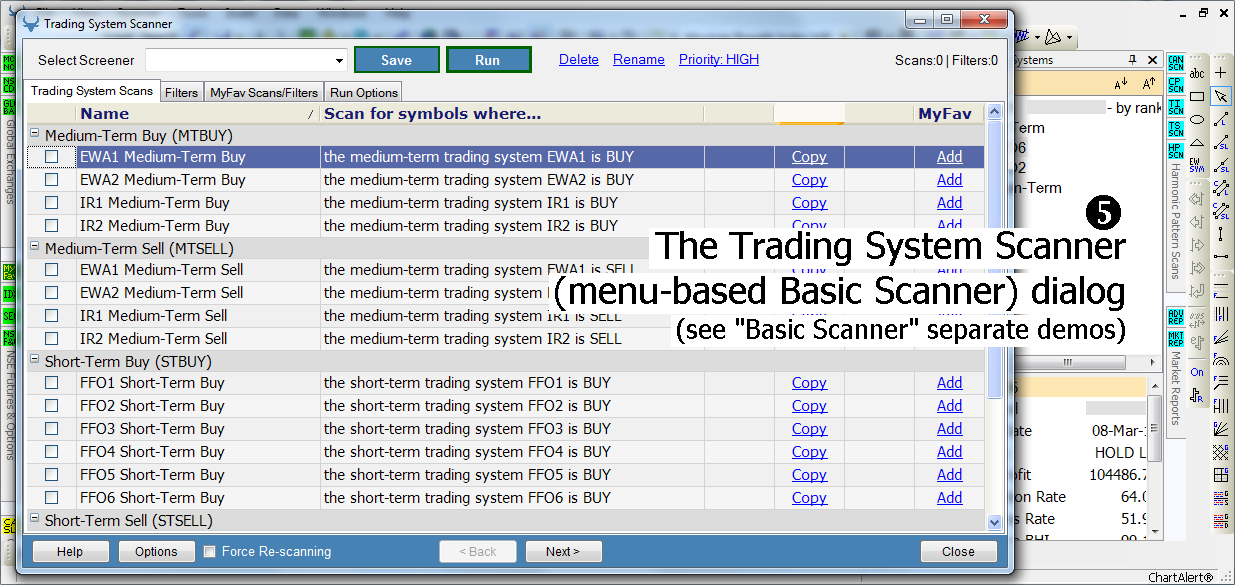Switch to the Filters tab
This screenshot has width=1235, height=585.
[x=182, y=93]
